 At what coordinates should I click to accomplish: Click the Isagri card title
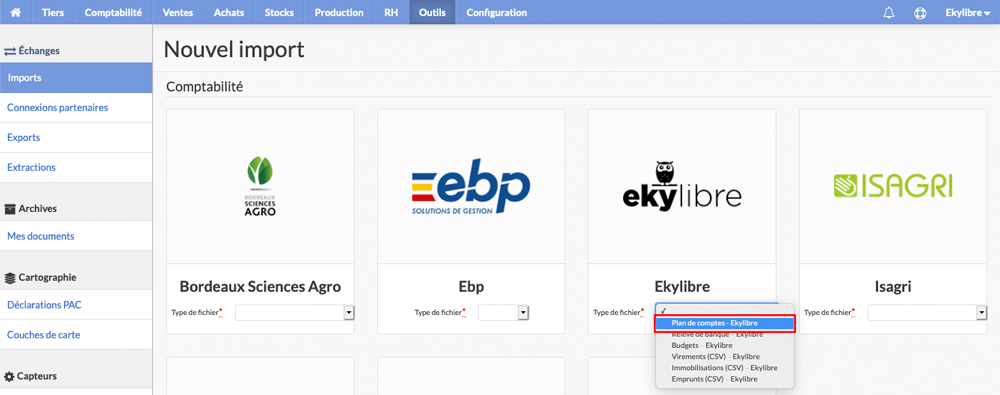click(x=893, y=287)
